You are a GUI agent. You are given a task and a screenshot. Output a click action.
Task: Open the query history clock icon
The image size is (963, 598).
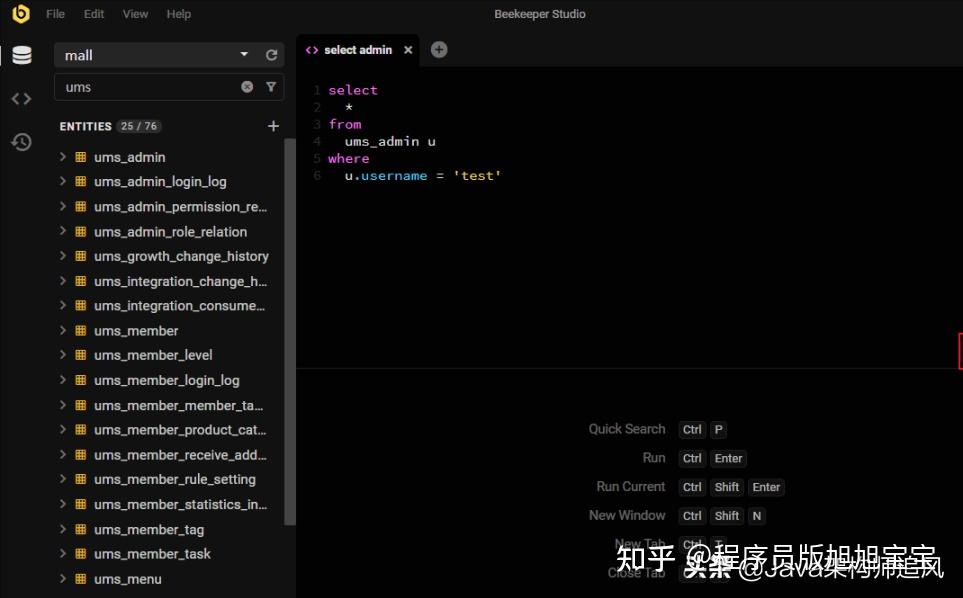[x=21, y=142]
